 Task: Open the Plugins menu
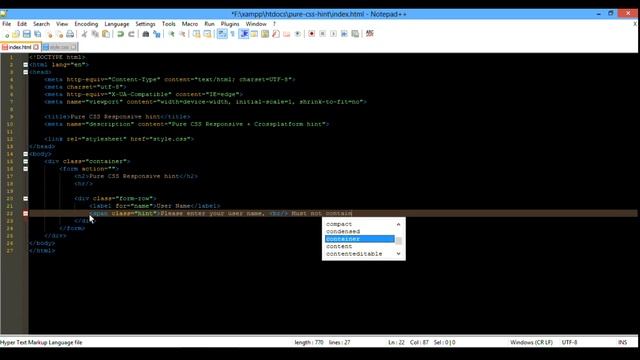230,24
